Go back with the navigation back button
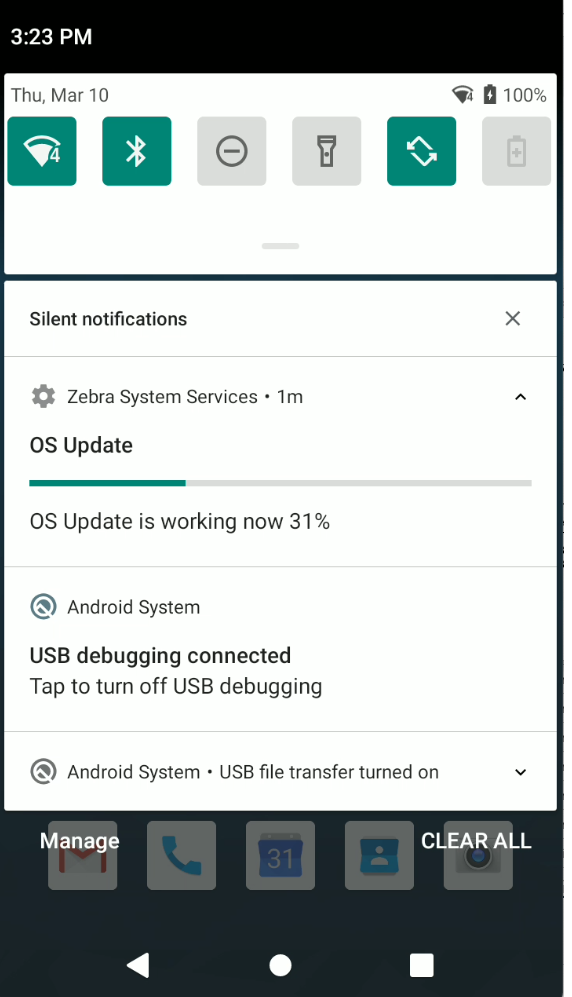This screenshot has width=572, height=997. [x=138, y=965]
